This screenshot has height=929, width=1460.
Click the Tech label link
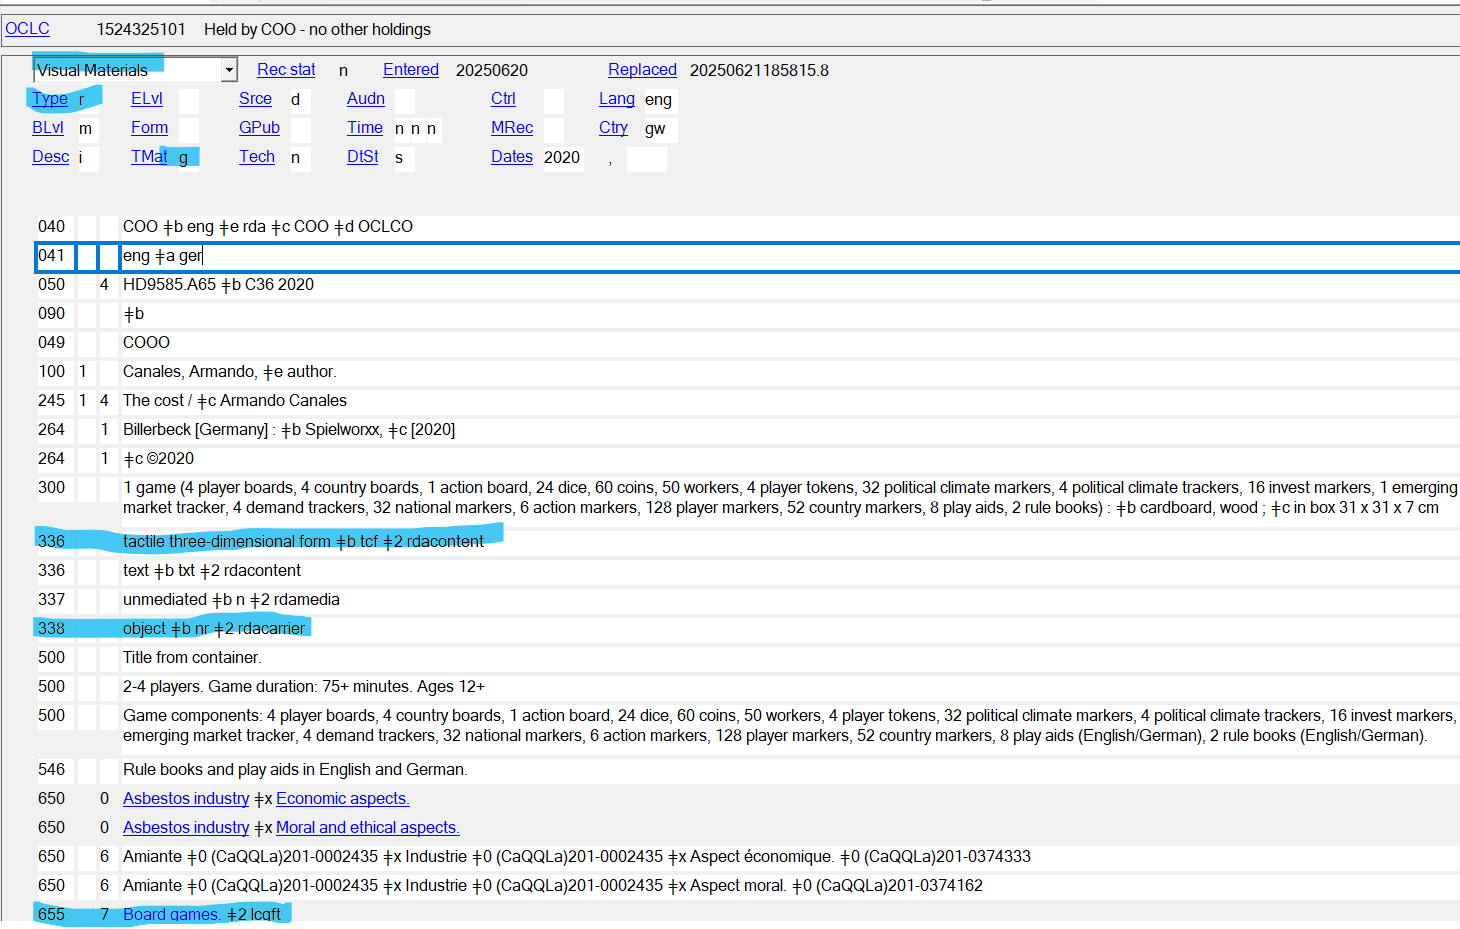257,157
